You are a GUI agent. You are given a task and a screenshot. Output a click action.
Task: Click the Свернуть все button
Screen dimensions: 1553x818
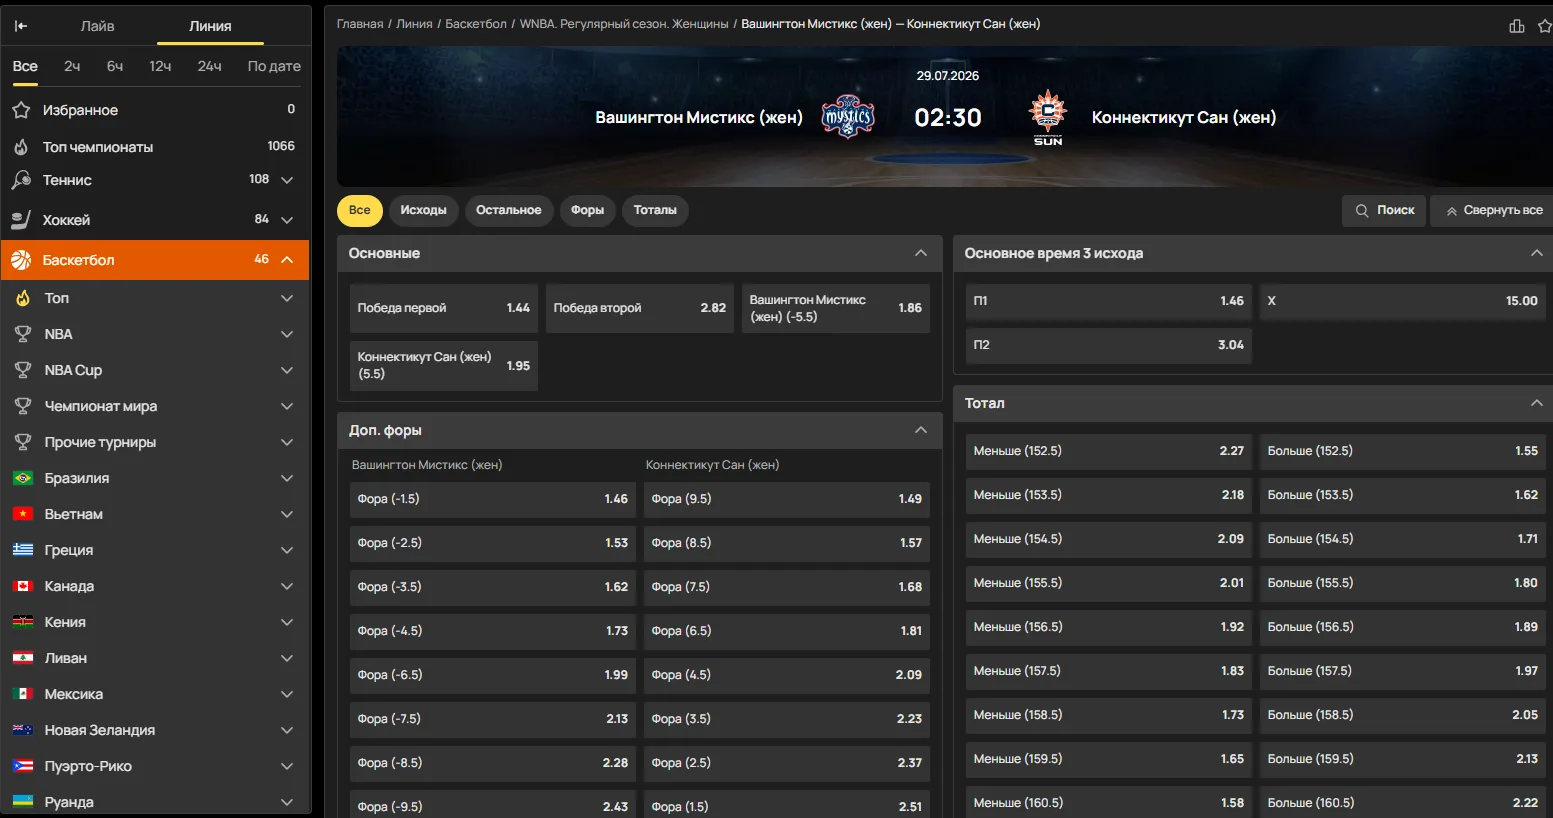coord(1493,210)
